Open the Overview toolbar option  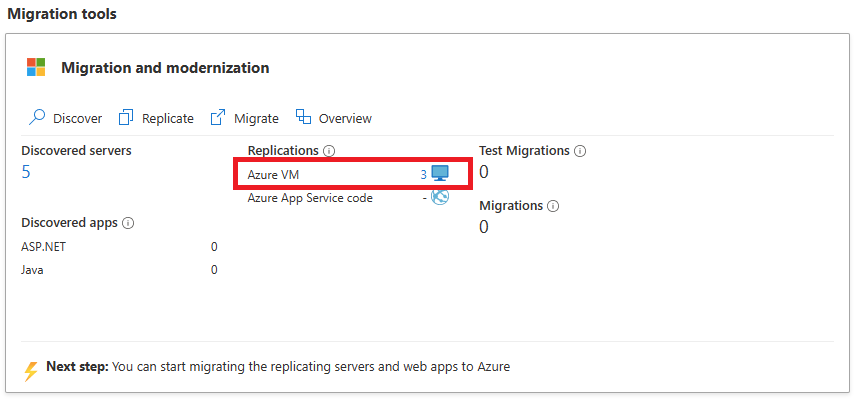[x=334, y=118]
